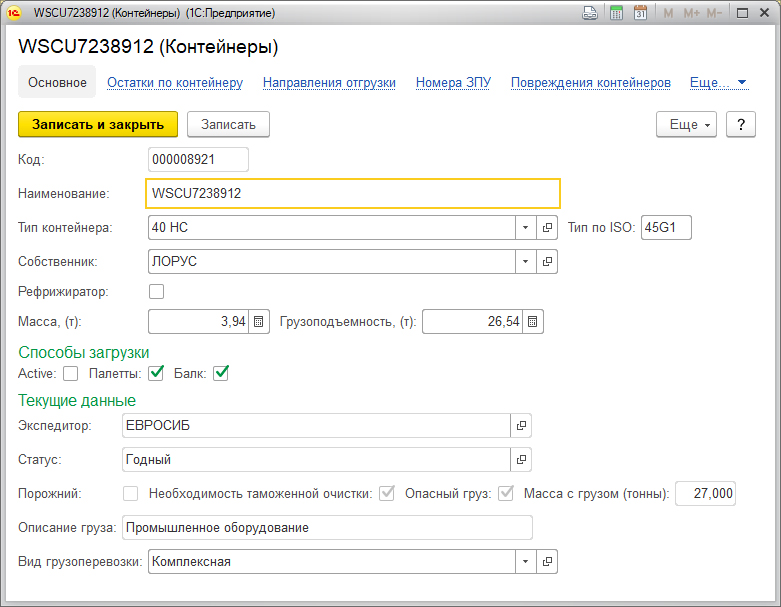Image resolution: width=781 pixels, height=607 pixels.
Task: Open Повреждения контейнеров tab
Action: pos(591,83)
